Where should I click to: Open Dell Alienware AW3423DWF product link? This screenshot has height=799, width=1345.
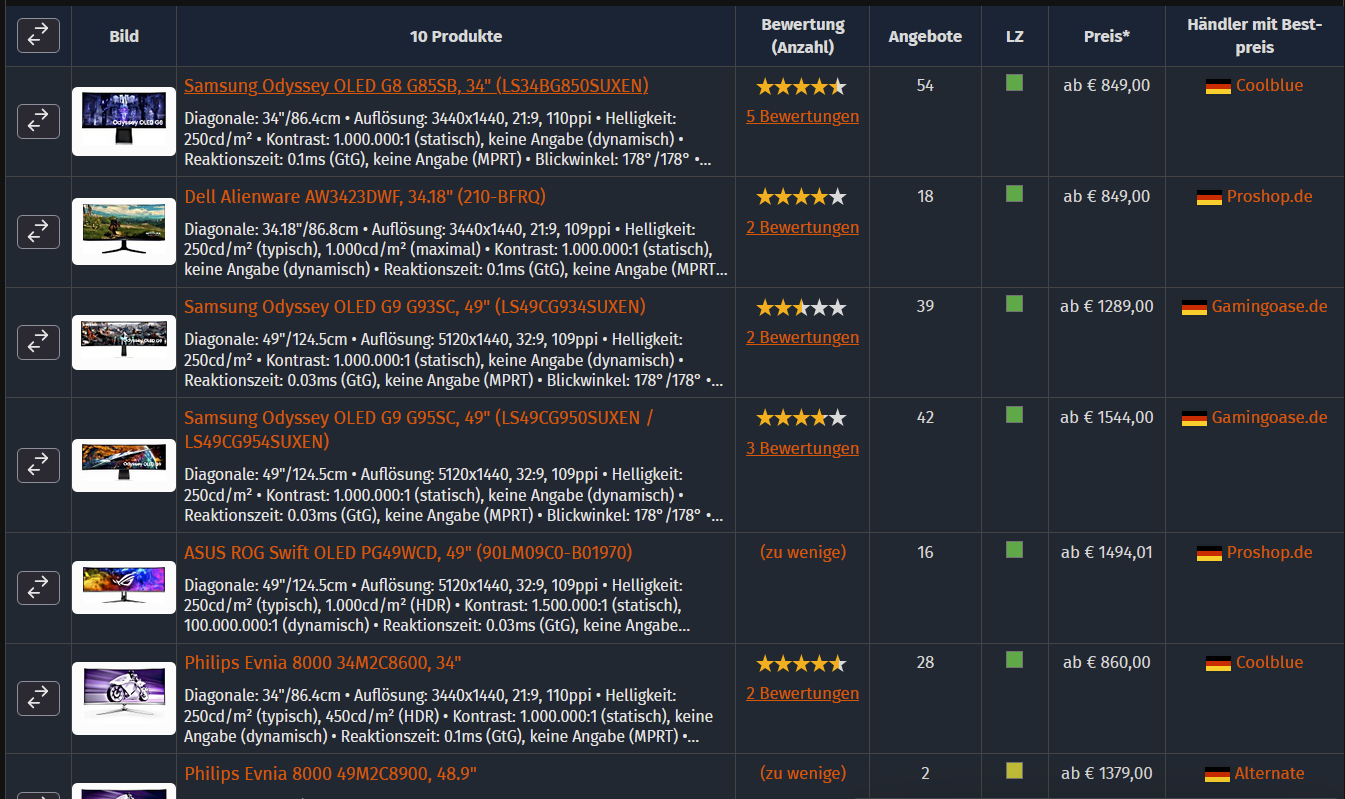pyautogui.click(x=365, y=196)
